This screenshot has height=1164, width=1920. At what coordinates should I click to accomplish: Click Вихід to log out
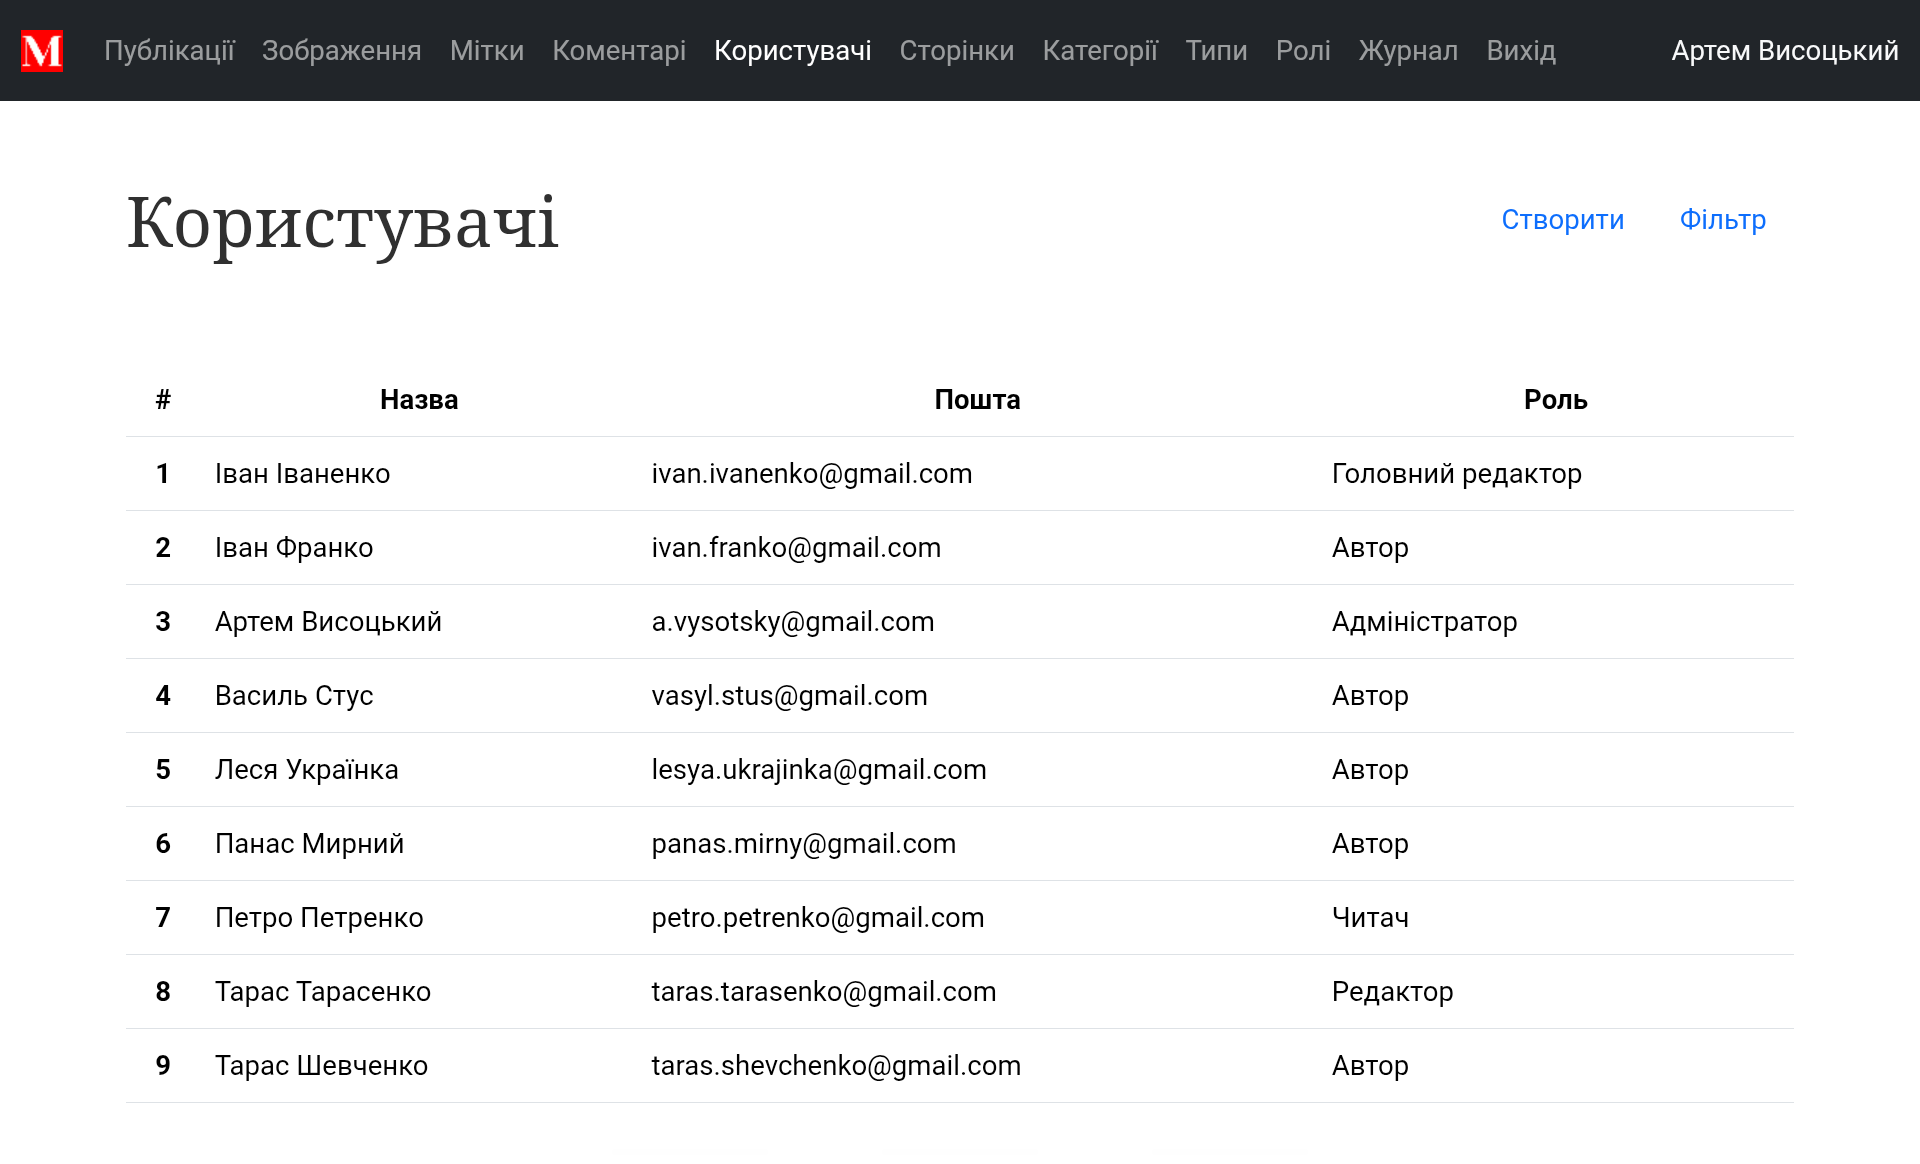(1520, 51)
